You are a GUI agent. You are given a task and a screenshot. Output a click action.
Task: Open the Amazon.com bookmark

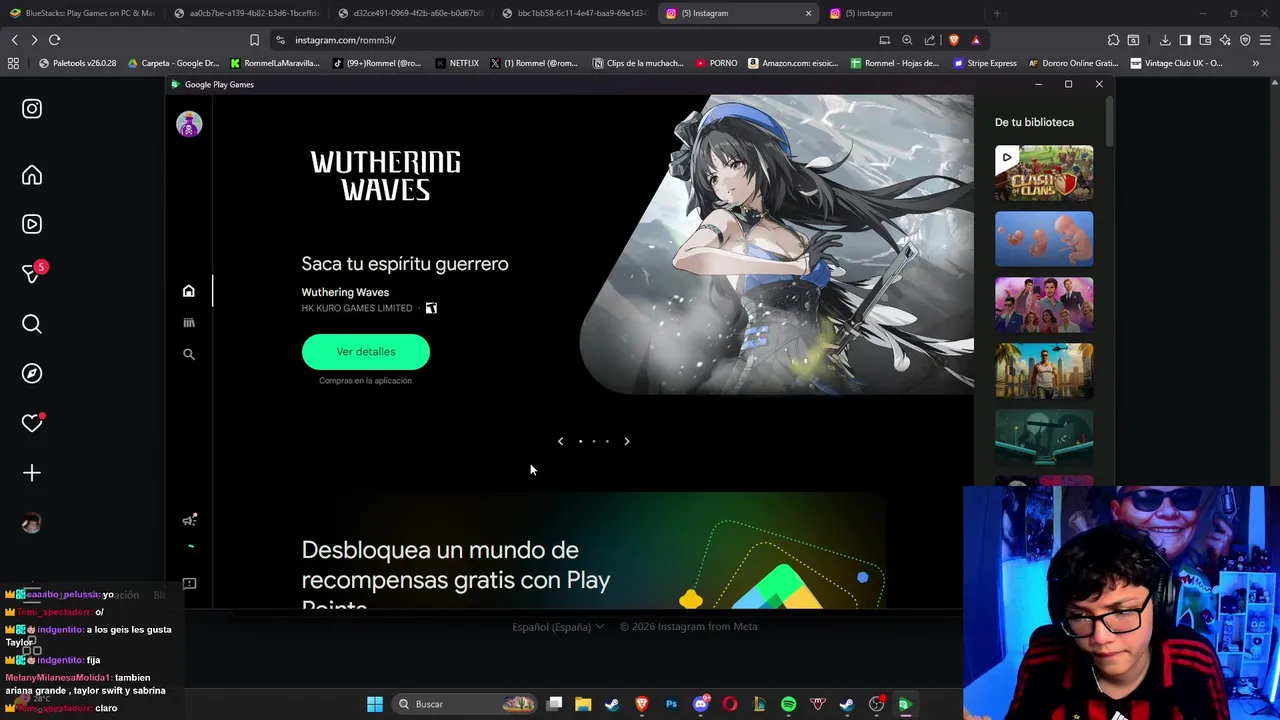point(793,63)
